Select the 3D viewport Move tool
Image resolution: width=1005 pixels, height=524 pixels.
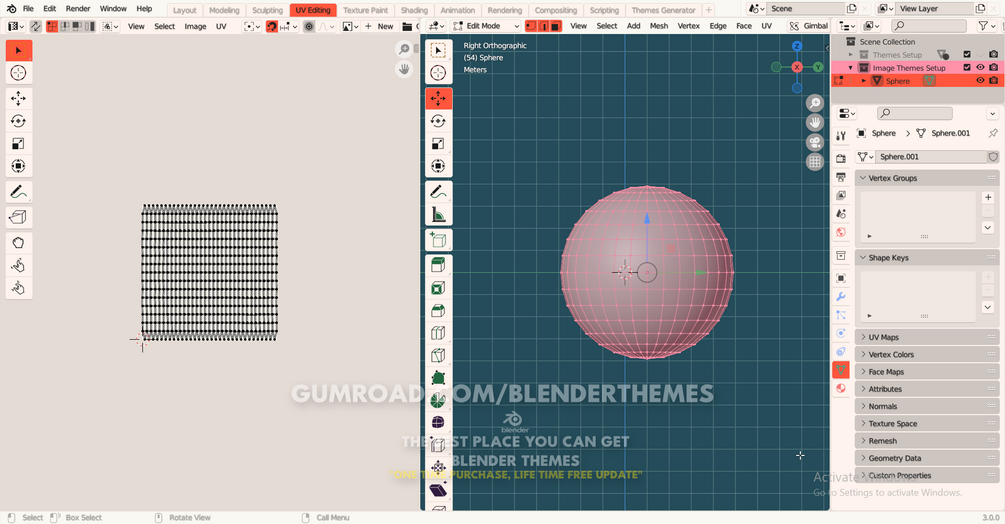click(x=438, y=99)
